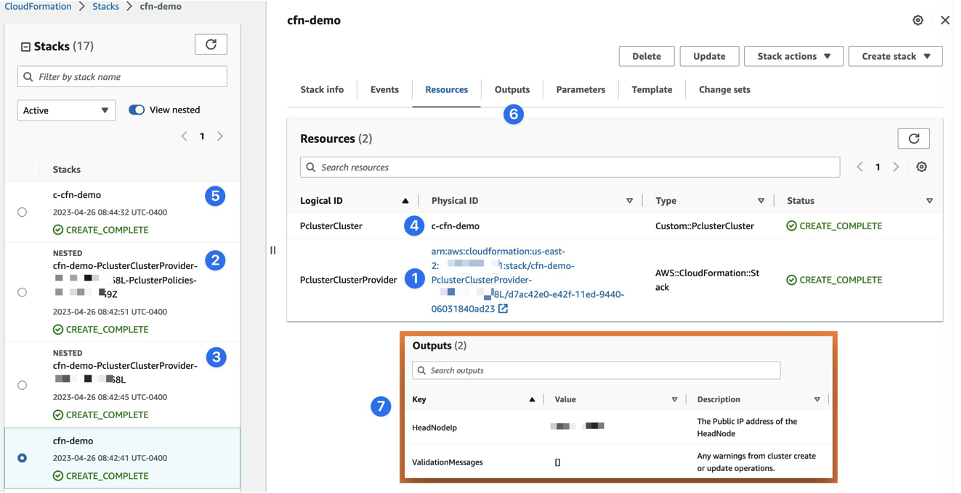Open the Active stack filter dropdown
The width and height of the screenshot is (961, 493).
pos(66,110)
